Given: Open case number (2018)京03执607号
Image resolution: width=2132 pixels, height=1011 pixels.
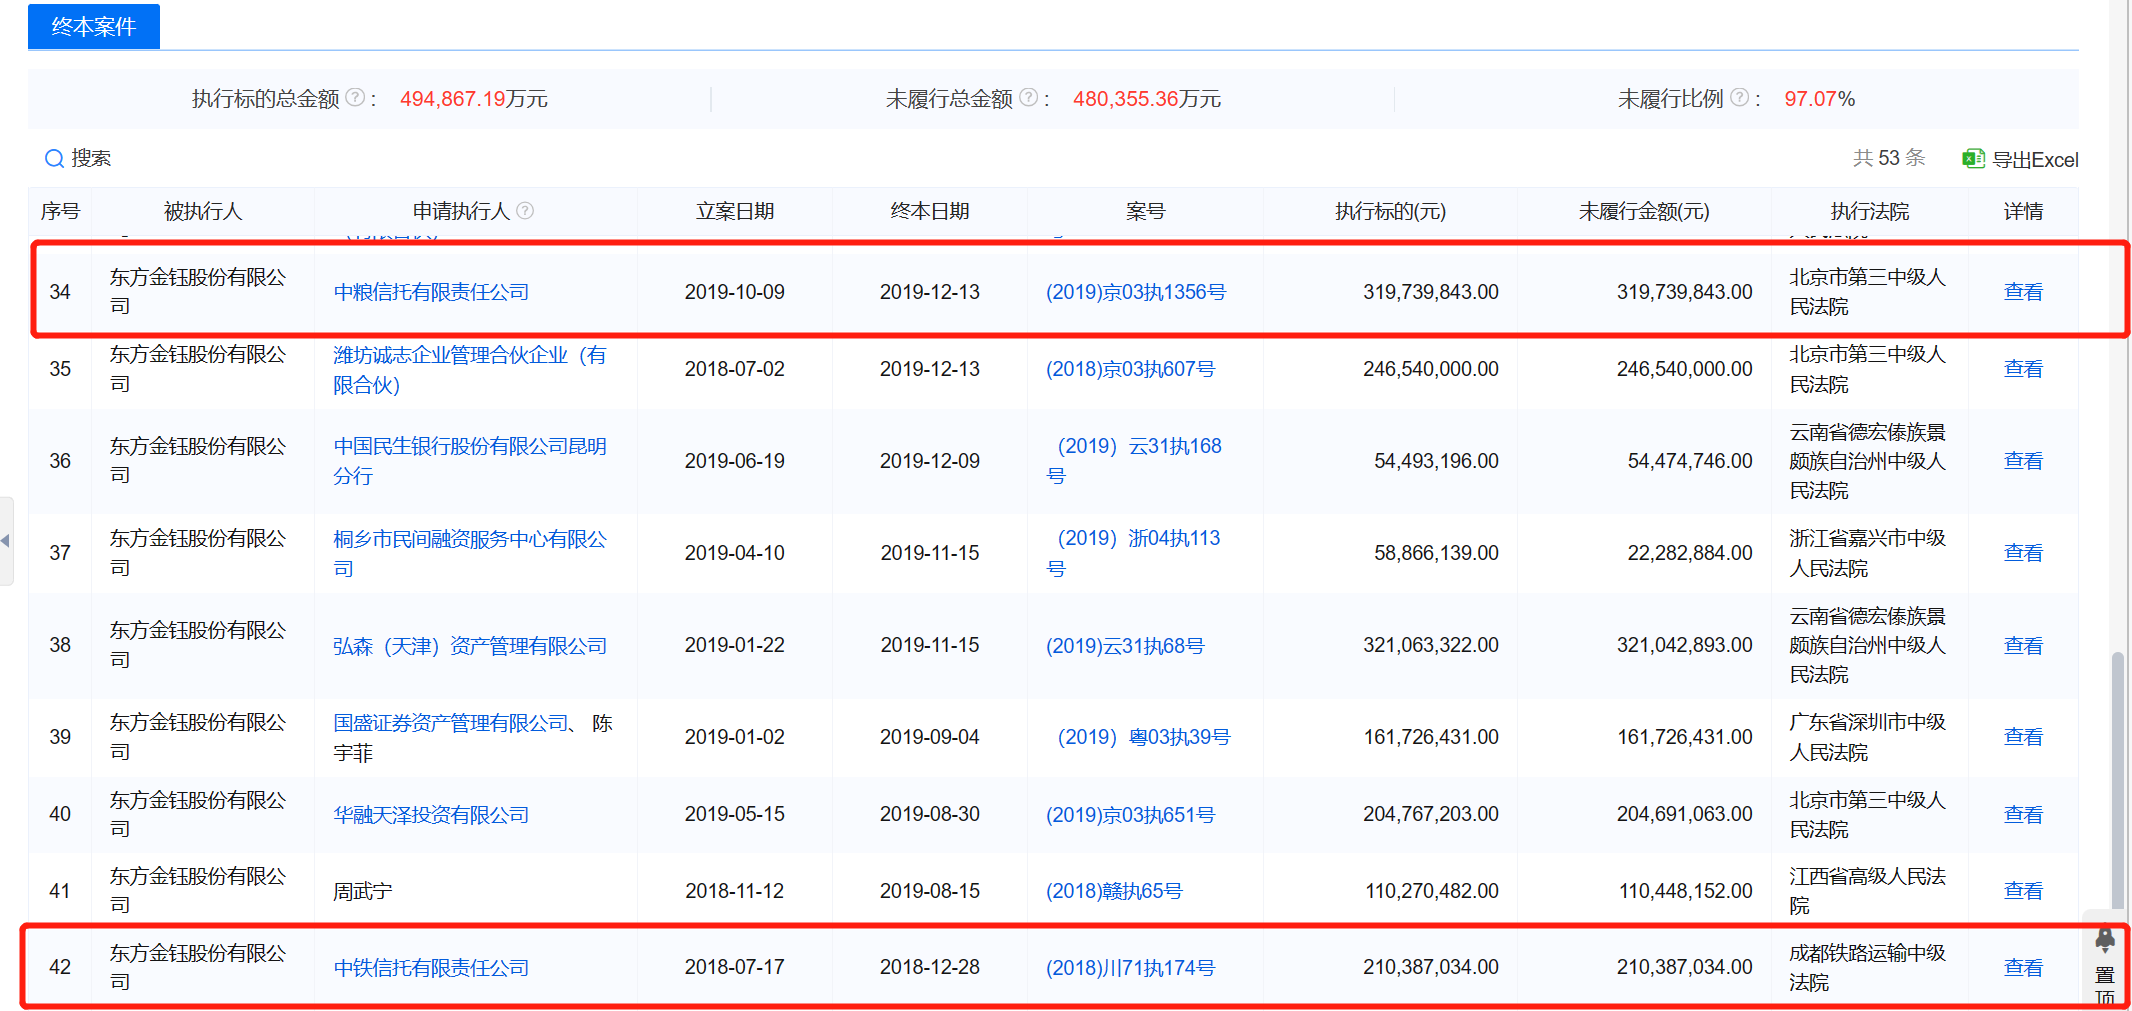Looking at the screenshot, I should tap(1131, 369).
